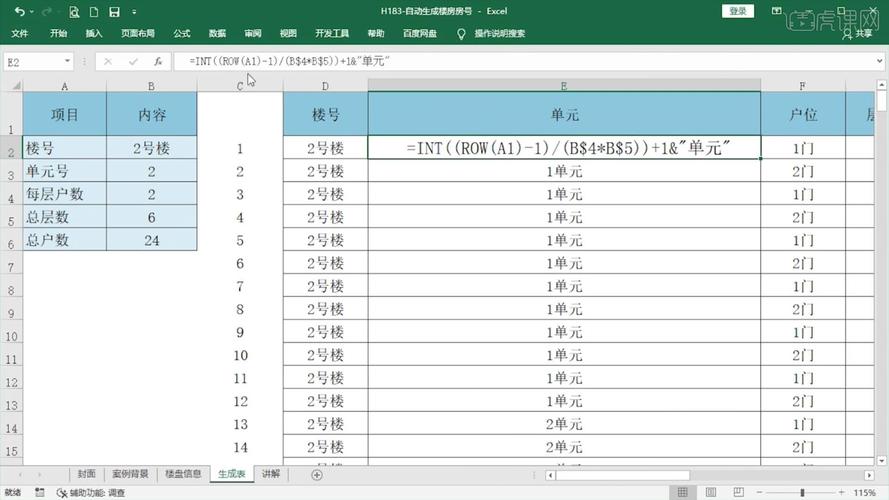Click the 操作说明搜索 search box
The width and height of the screenshot is (889, 500).
499,33
